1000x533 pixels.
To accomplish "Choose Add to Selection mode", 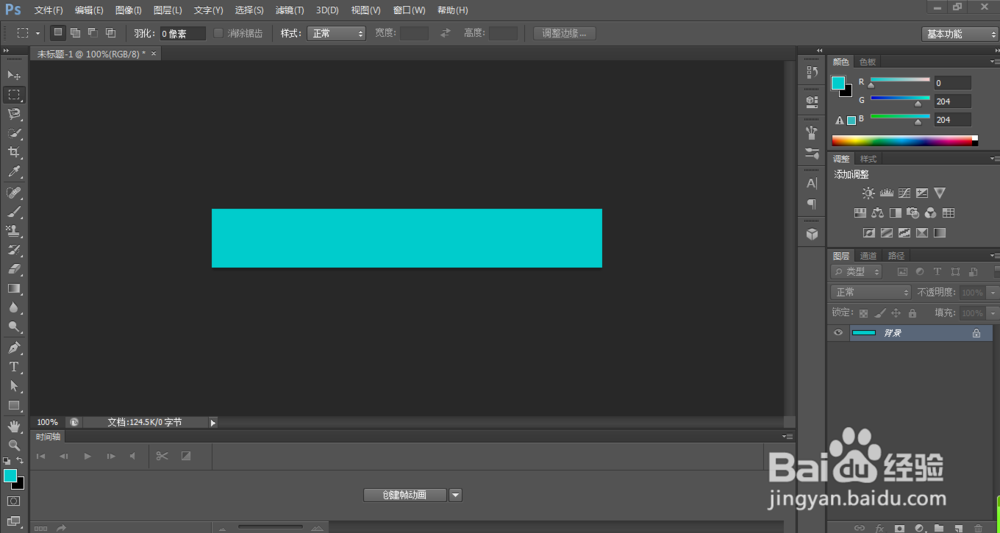I will (75, 33).
